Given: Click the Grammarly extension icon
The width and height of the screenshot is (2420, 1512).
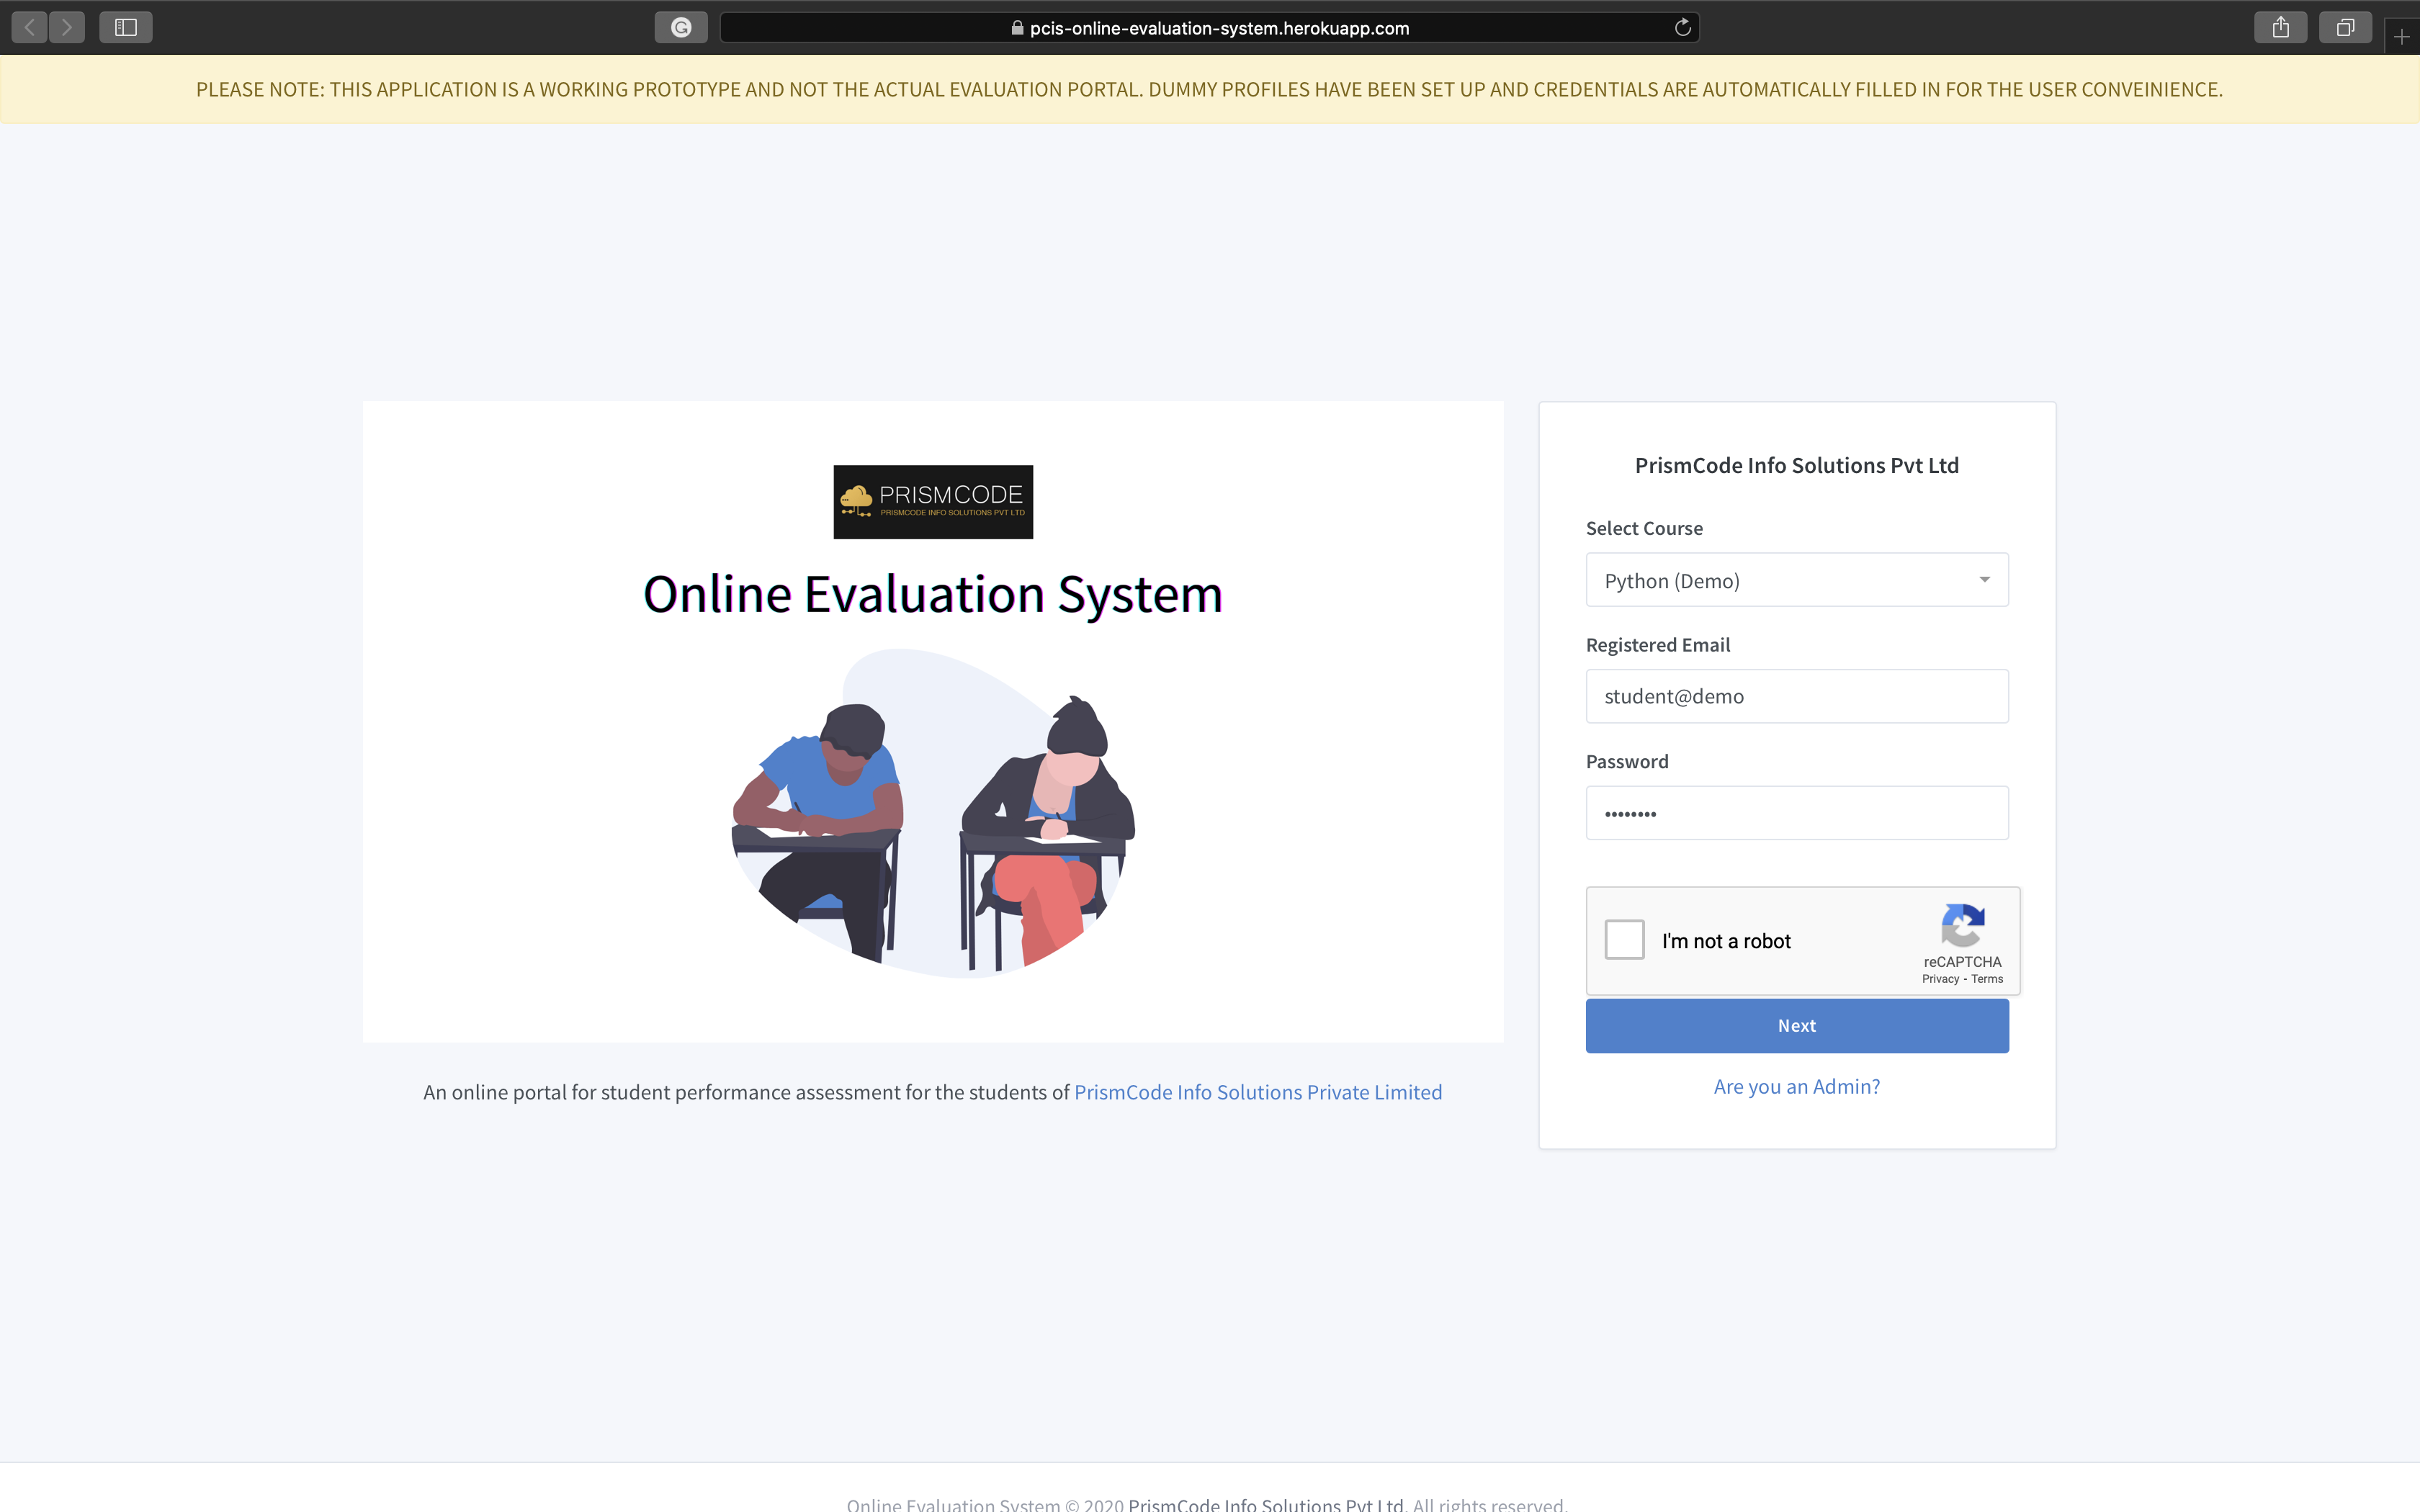Looking at the screenshot, I should (x=682, y=27).
